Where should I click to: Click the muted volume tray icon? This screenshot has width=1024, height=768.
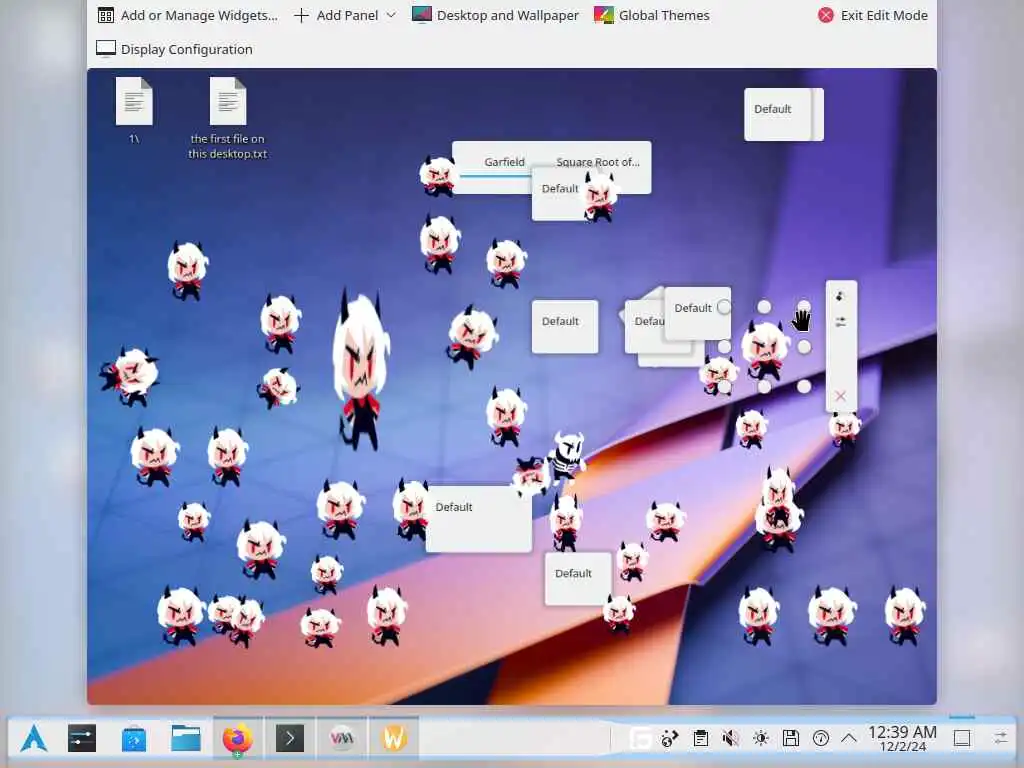pyautogui.click(x=731, y=739)
